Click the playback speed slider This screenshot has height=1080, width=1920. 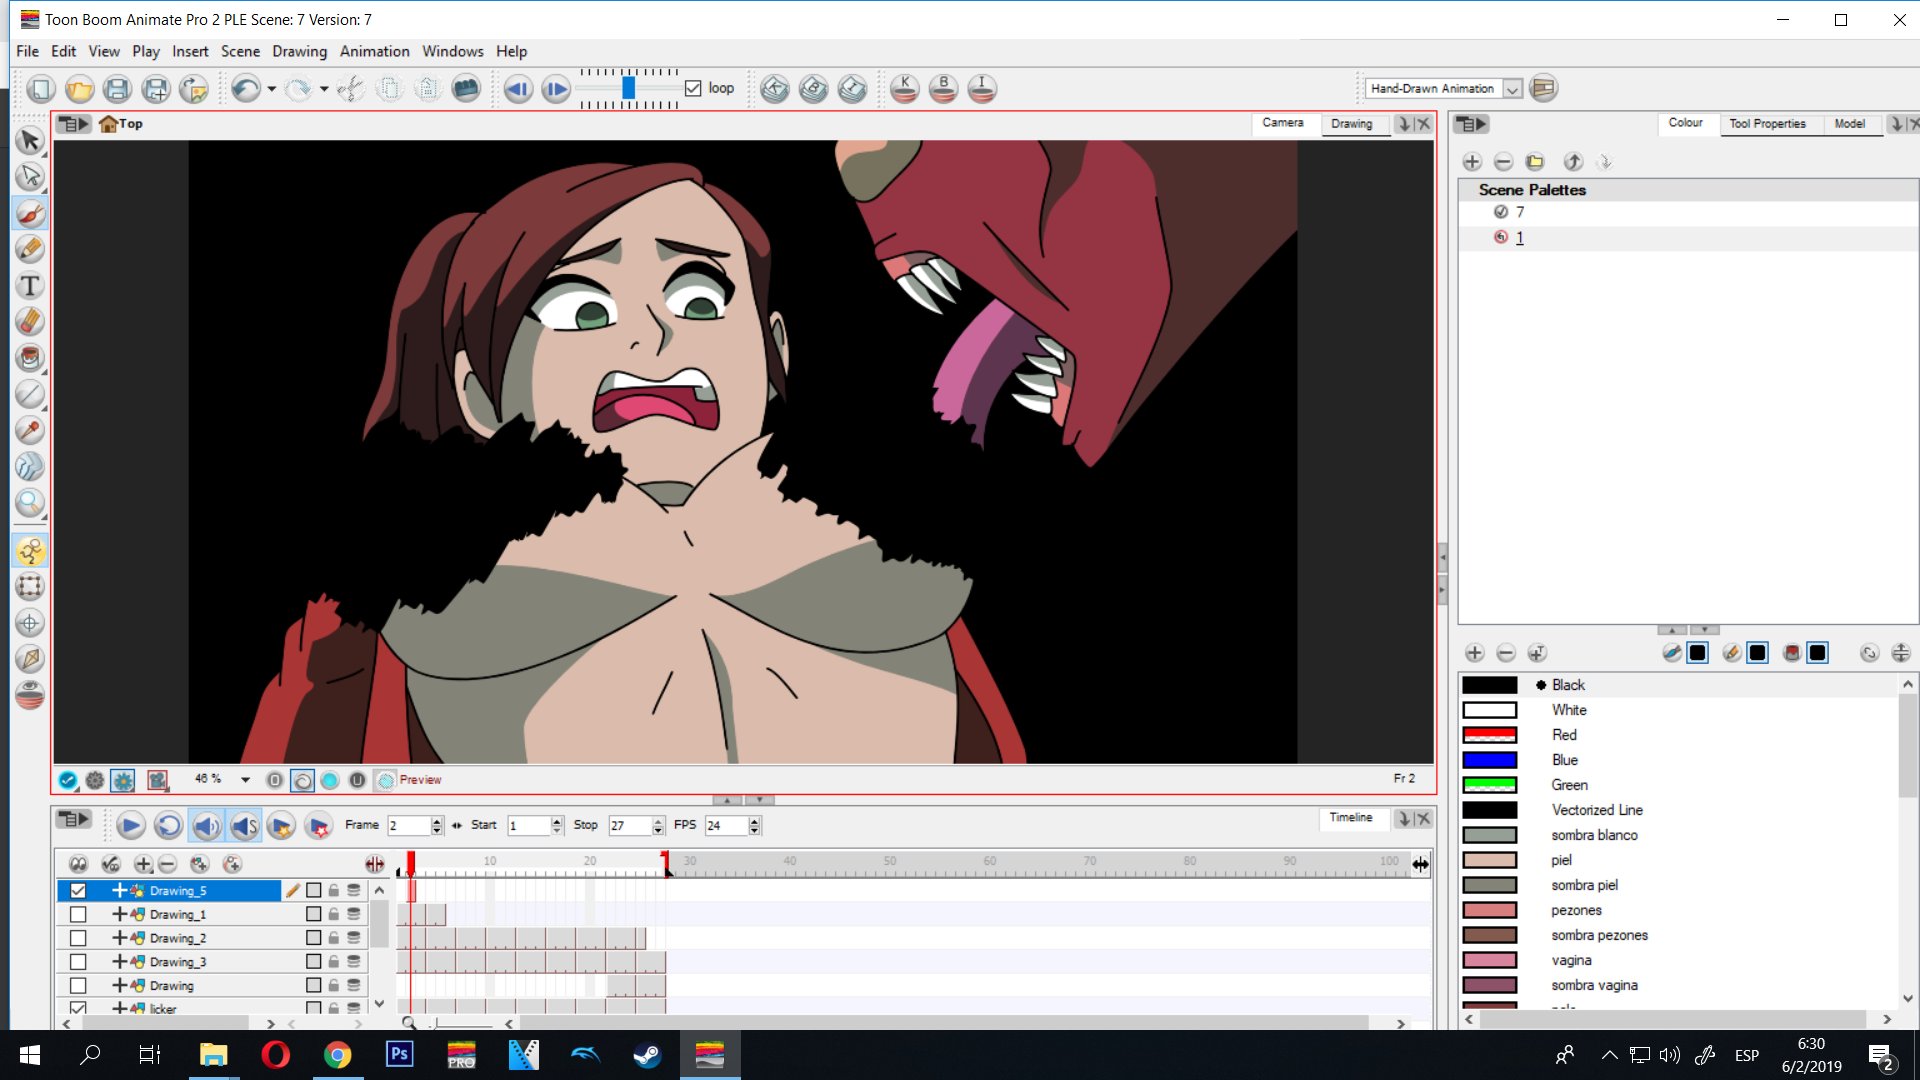tap(629, 88)
